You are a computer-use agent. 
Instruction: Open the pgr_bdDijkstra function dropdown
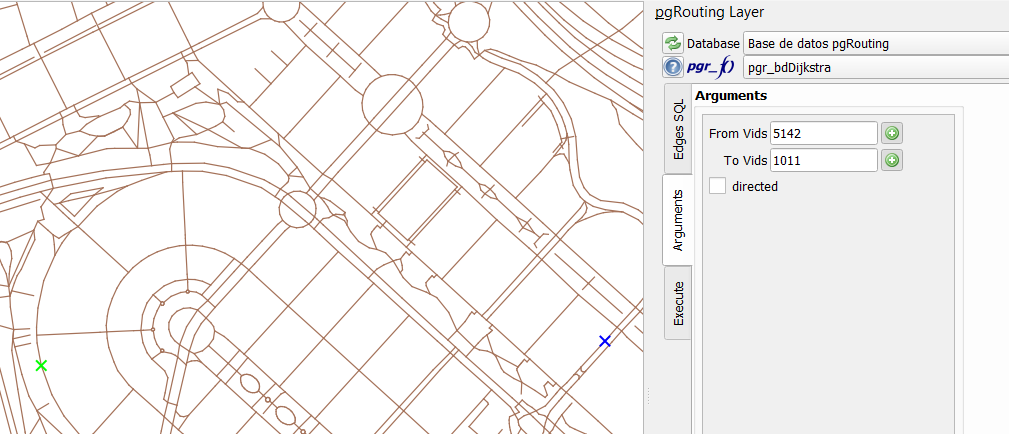point(876,67)
